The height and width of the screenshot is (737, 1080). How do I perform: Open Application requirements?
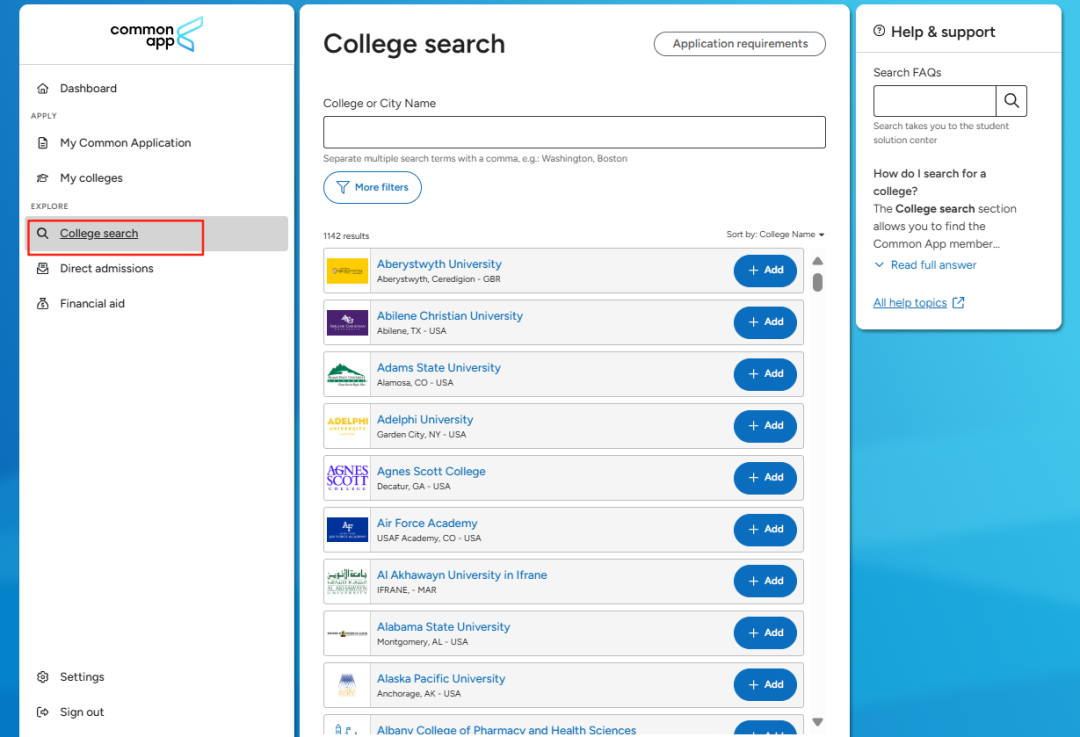click(x=739, y=44)
